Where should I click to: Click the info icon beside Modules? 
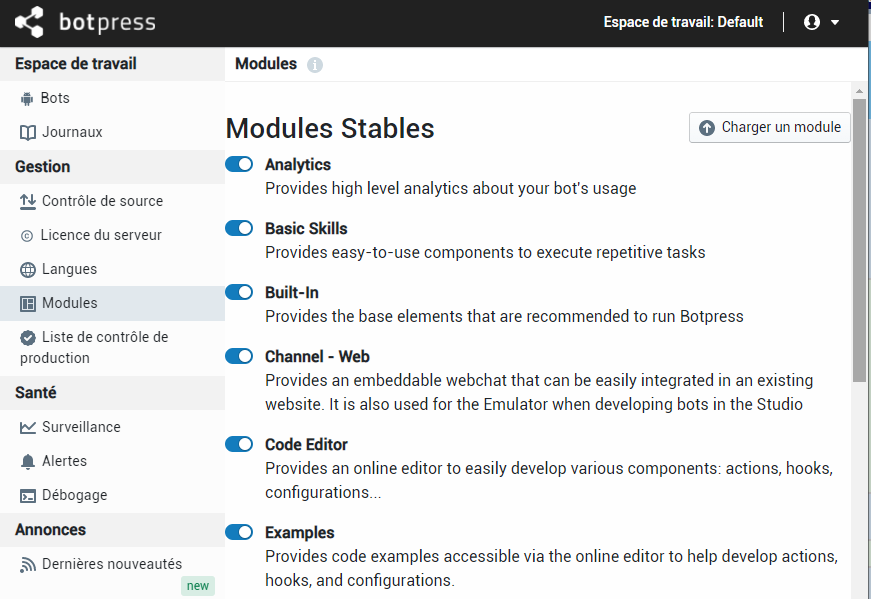tap(315, 65)
